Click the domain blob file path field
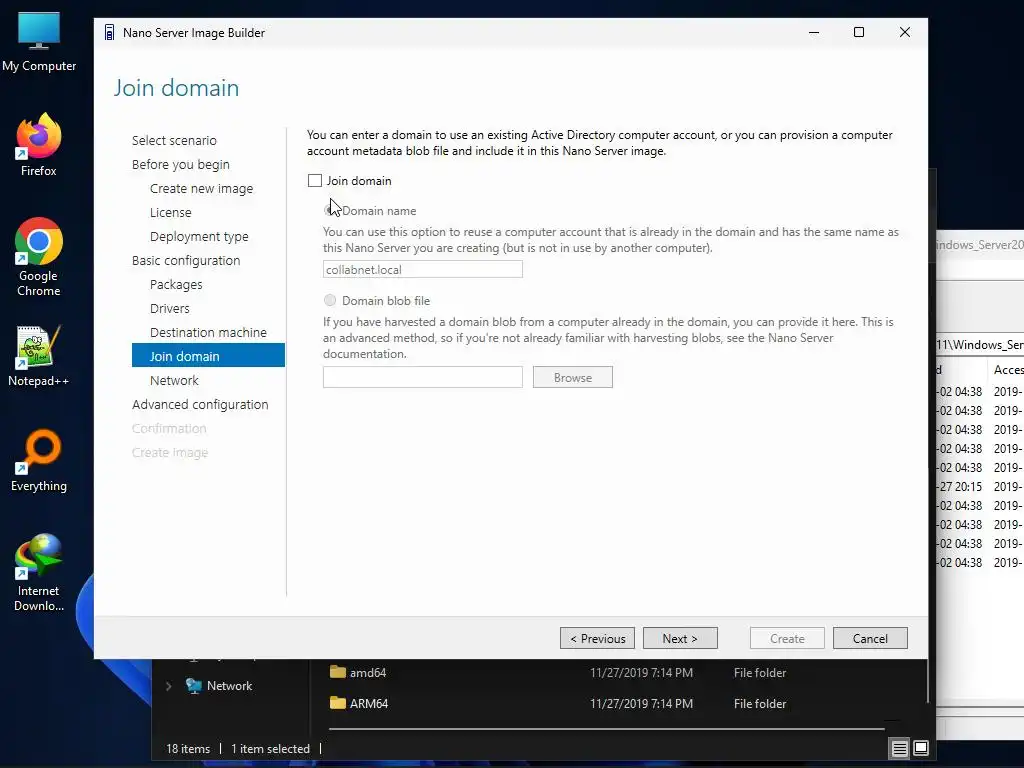The image size is (1024, 768). (423, 377)
